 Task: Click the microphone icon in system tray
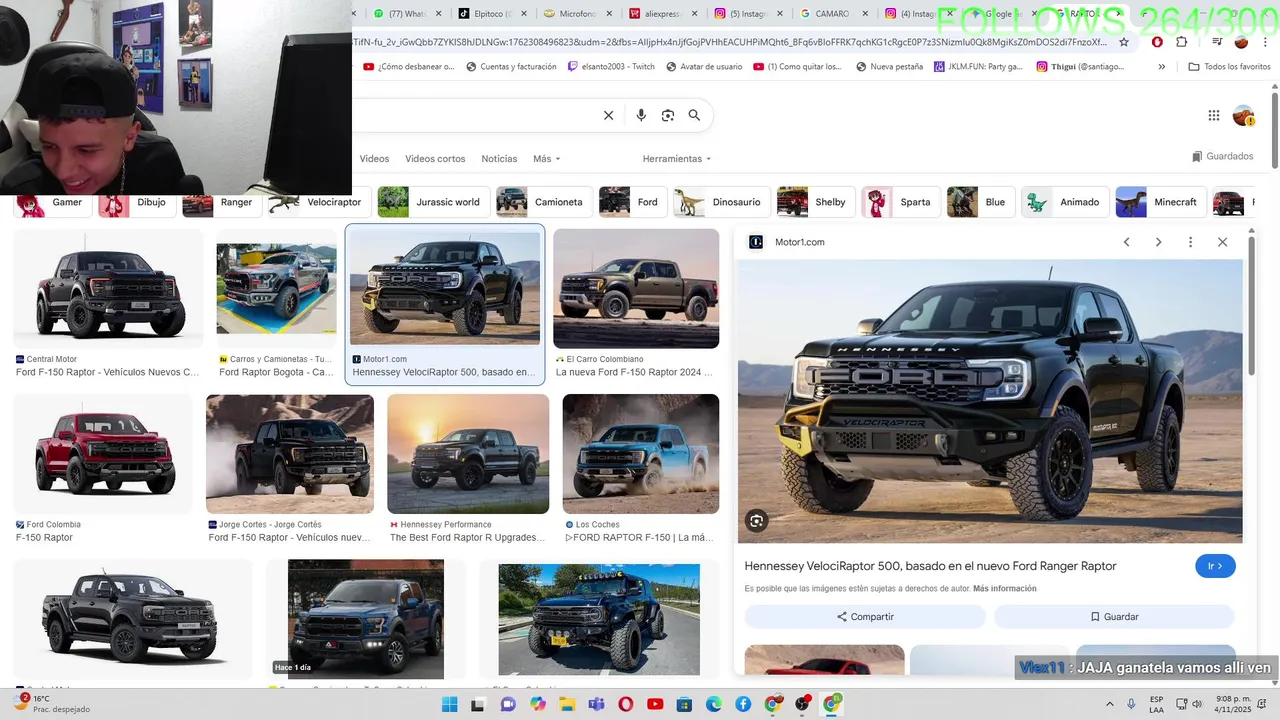point(1131,704)
